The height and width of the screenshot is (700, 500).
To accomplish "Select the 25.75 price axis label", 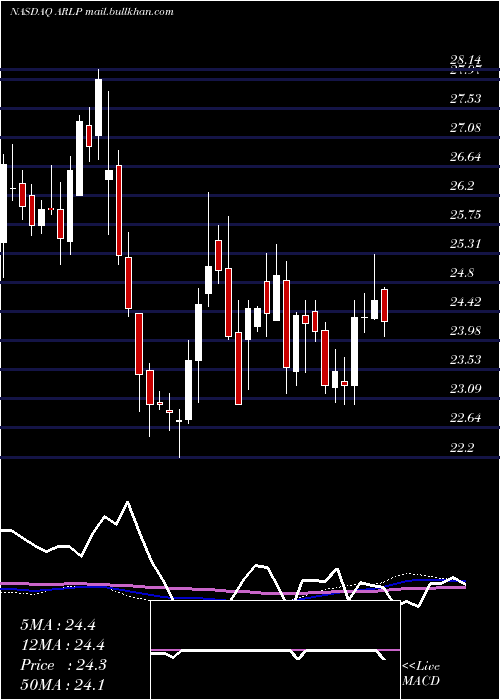I will pyautogui.click(x=465, y=215).
